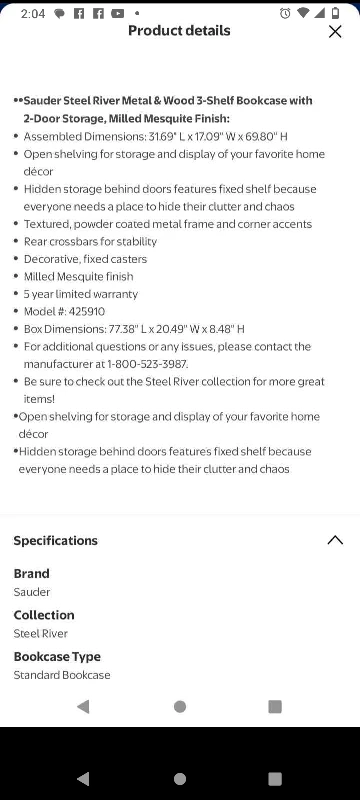
Task: Tap the Standard Bookcase type value
Action: 62,675
